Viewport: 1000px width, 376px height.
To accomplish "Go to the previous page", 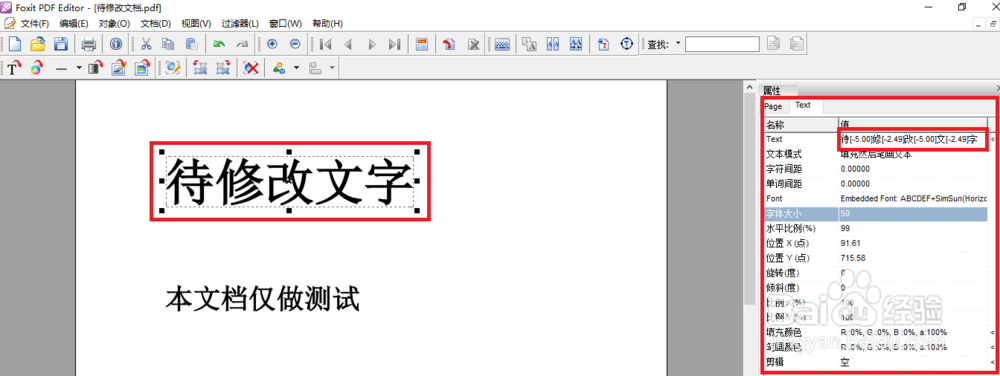I will pyautogui.click(x=348, y=44).
